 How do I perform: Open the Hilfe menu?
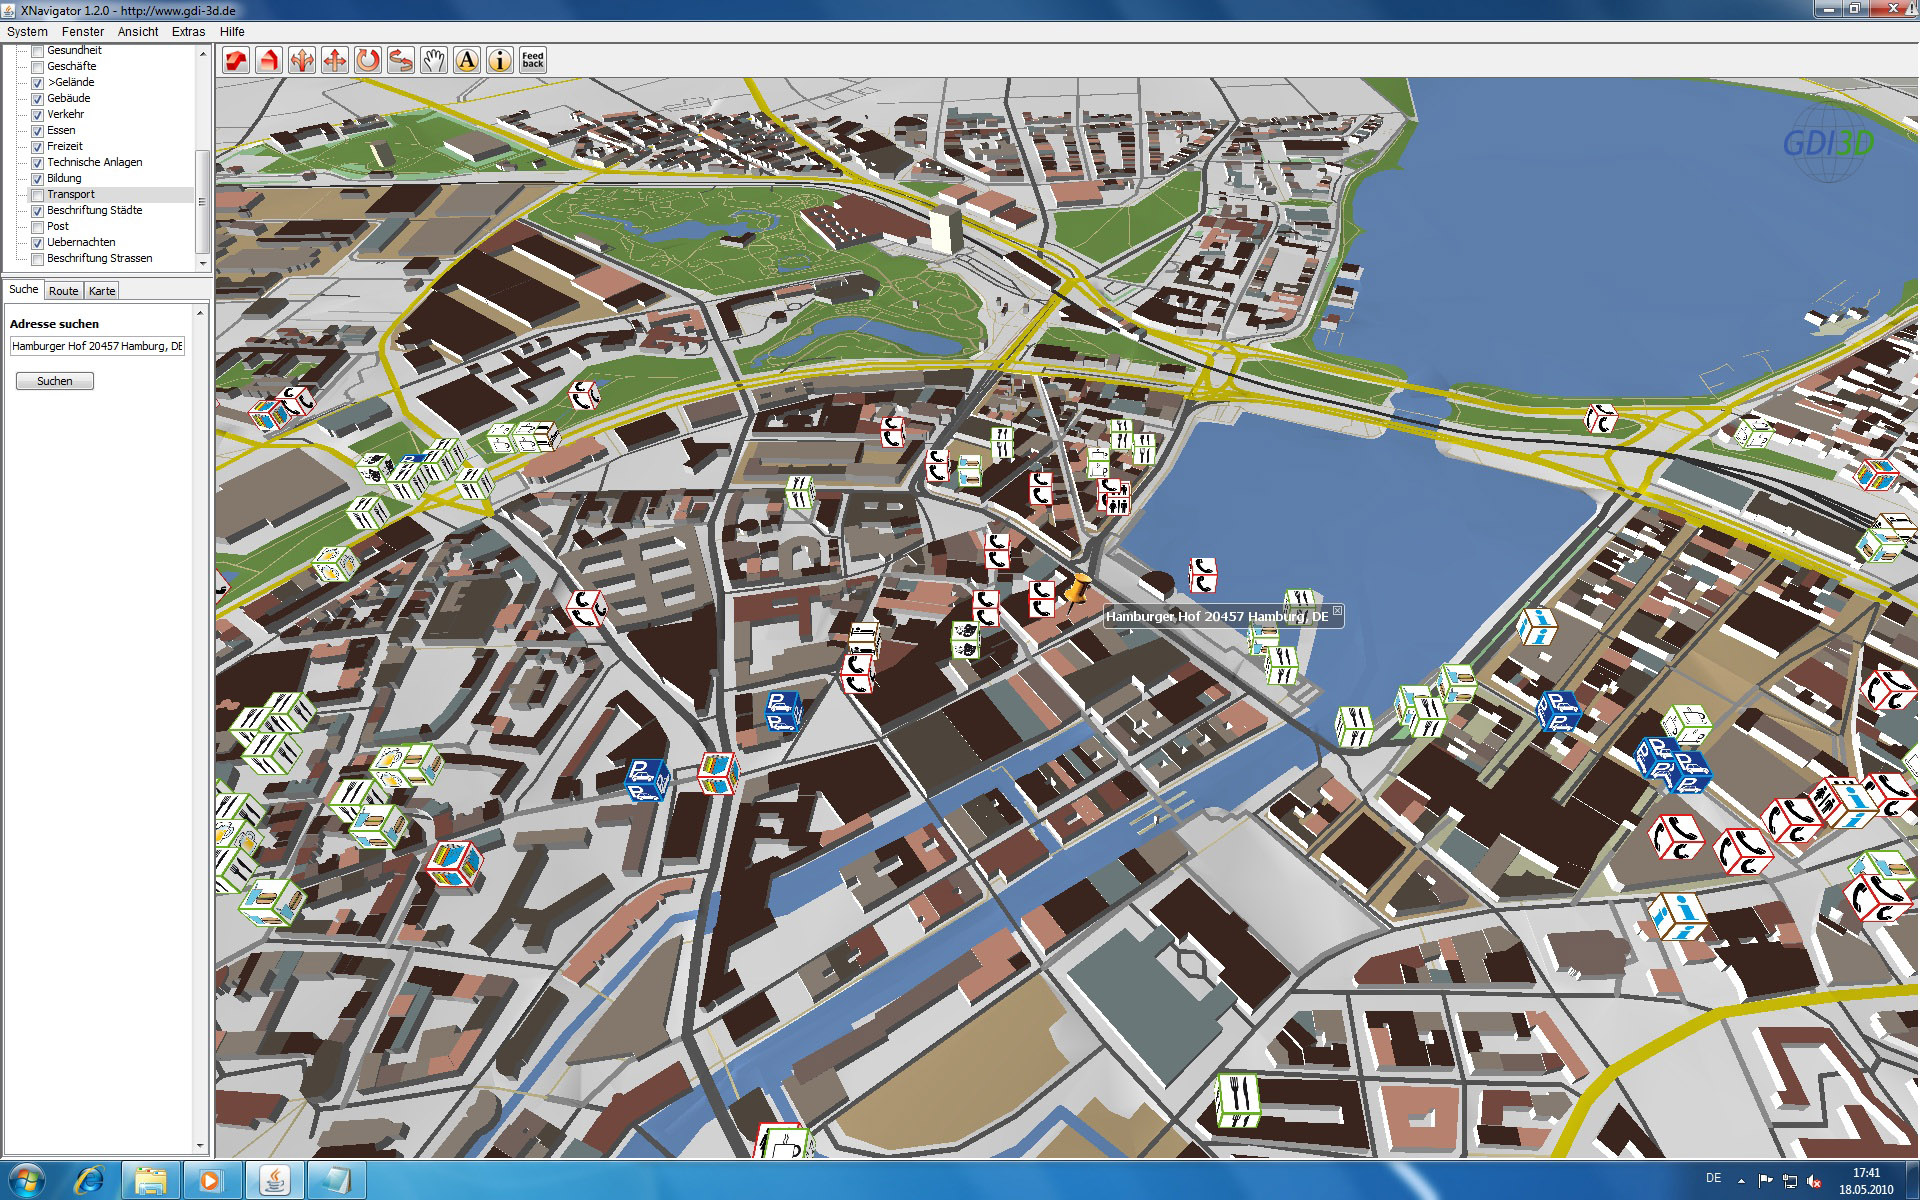coord(232,32)
